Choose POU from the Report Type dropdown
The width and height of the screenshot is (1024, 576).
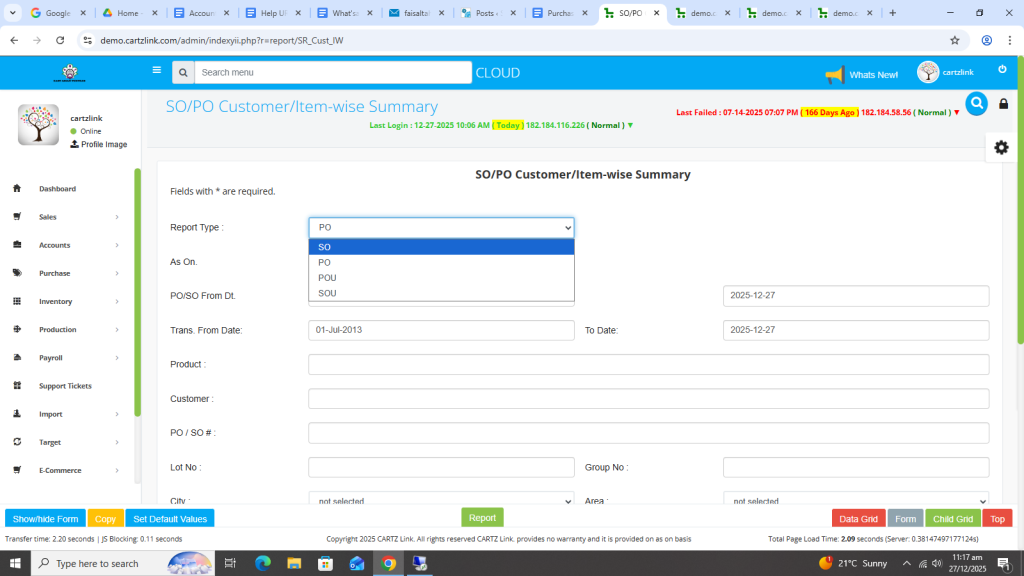tap(440, 278)
